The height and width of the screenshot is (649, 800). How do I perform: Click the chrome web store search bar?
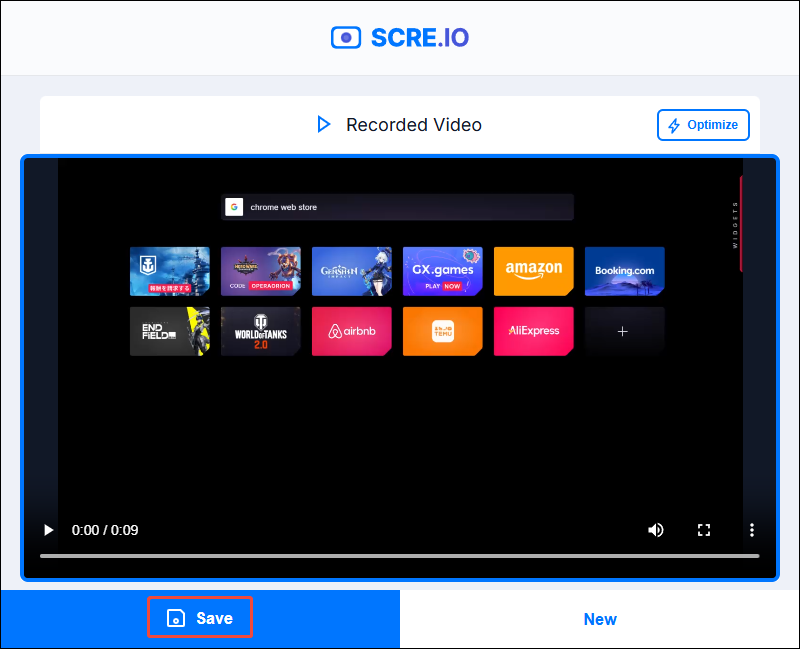(400, 207)
